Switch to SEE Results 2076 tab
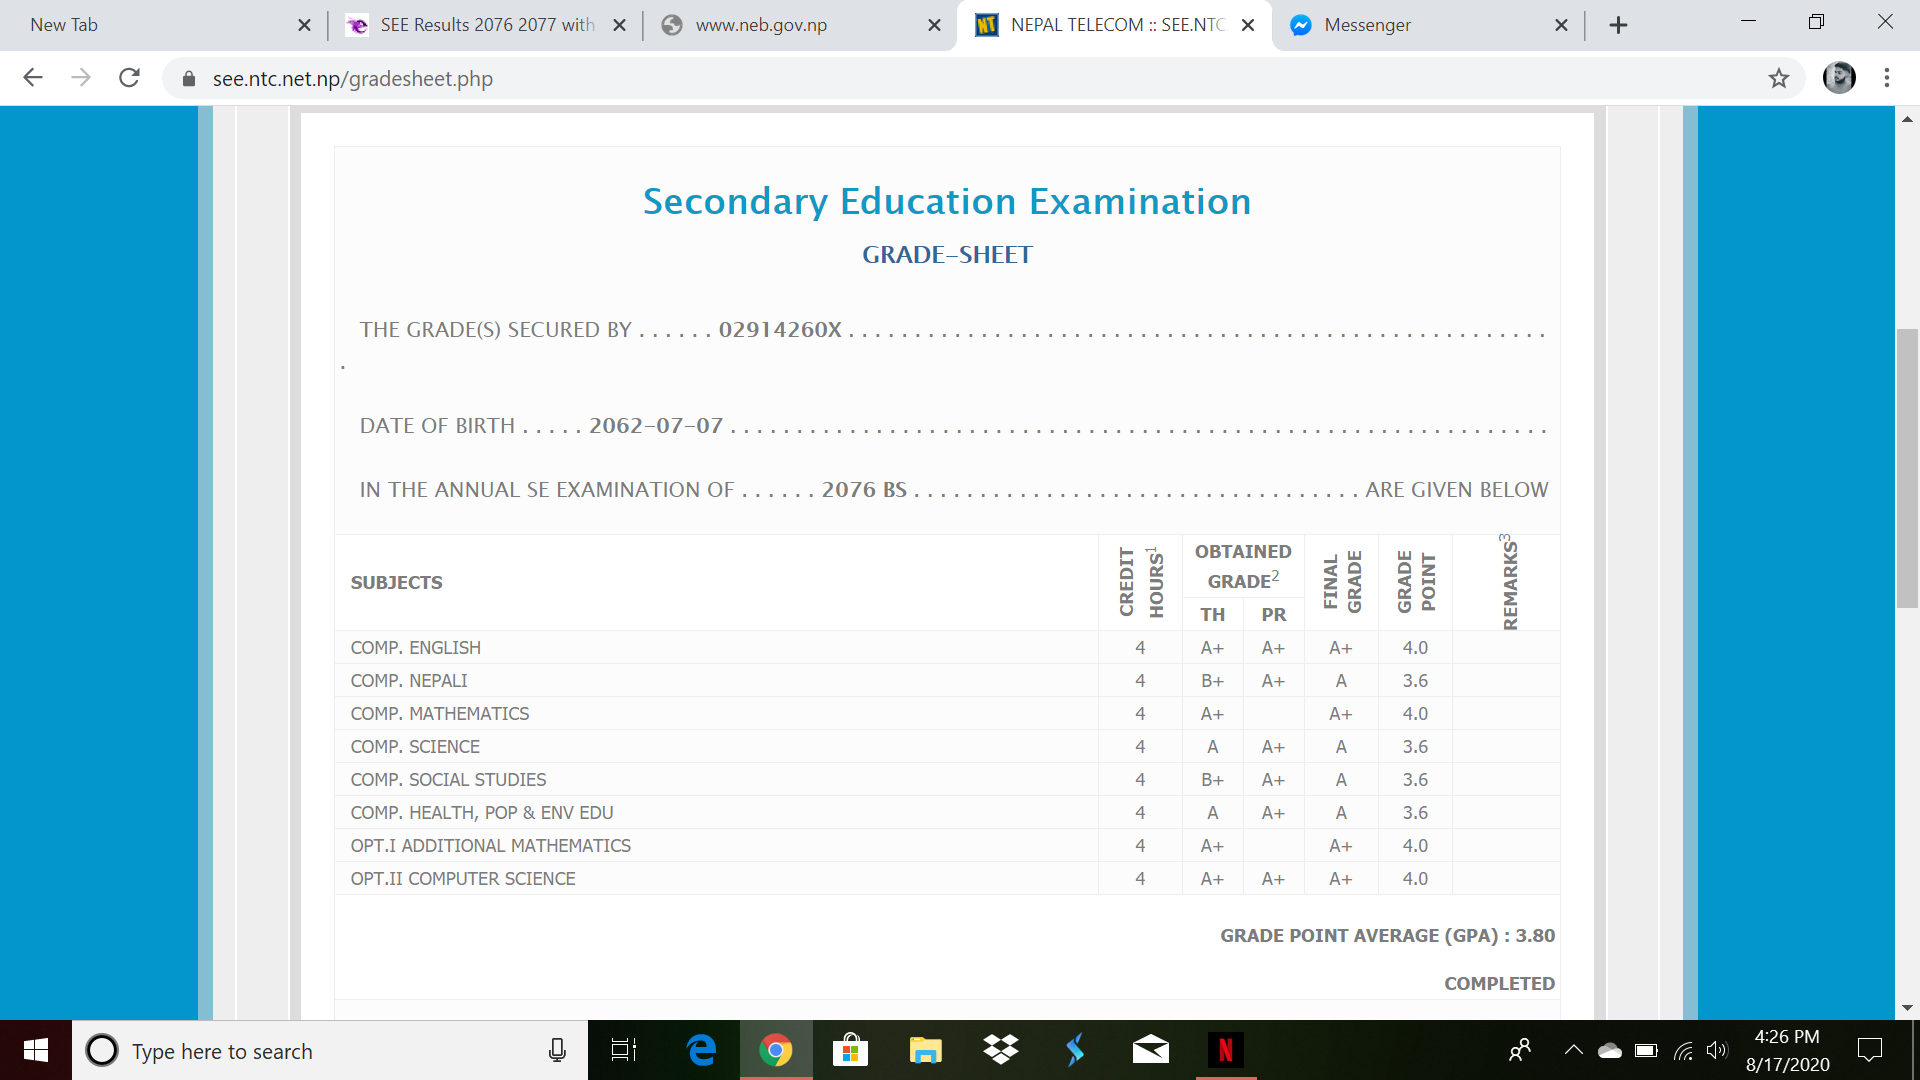The image size is (1920, 1080). pos(485,25)
